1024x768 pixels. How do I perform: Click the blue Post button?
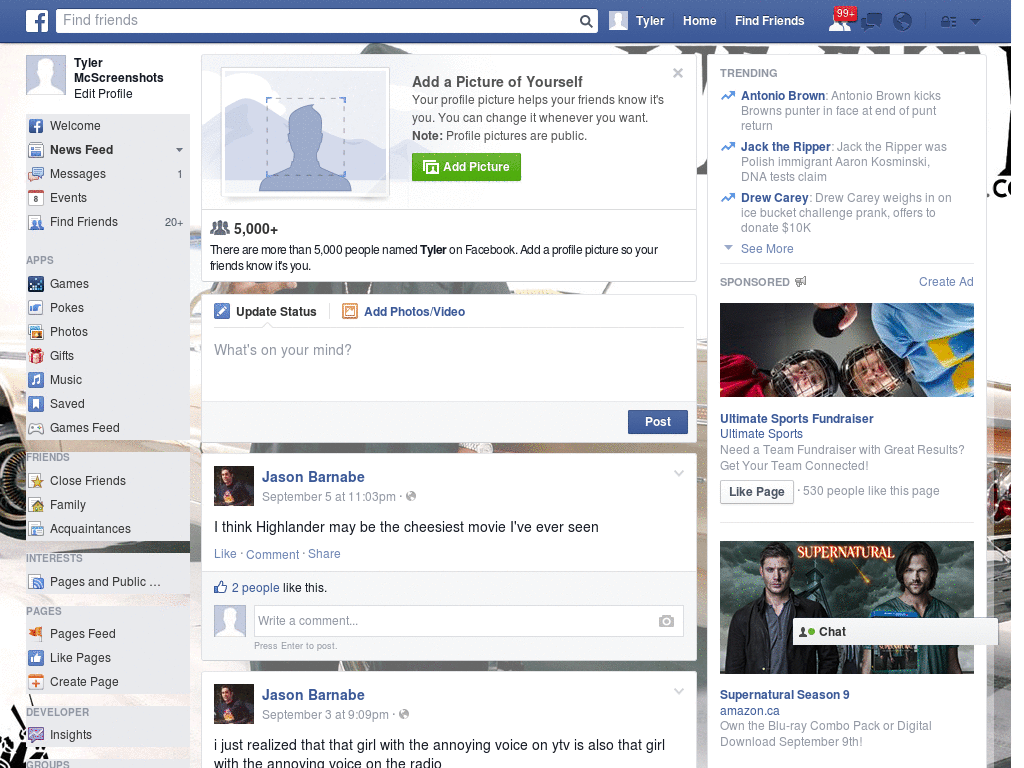click(x=658, y=422)
